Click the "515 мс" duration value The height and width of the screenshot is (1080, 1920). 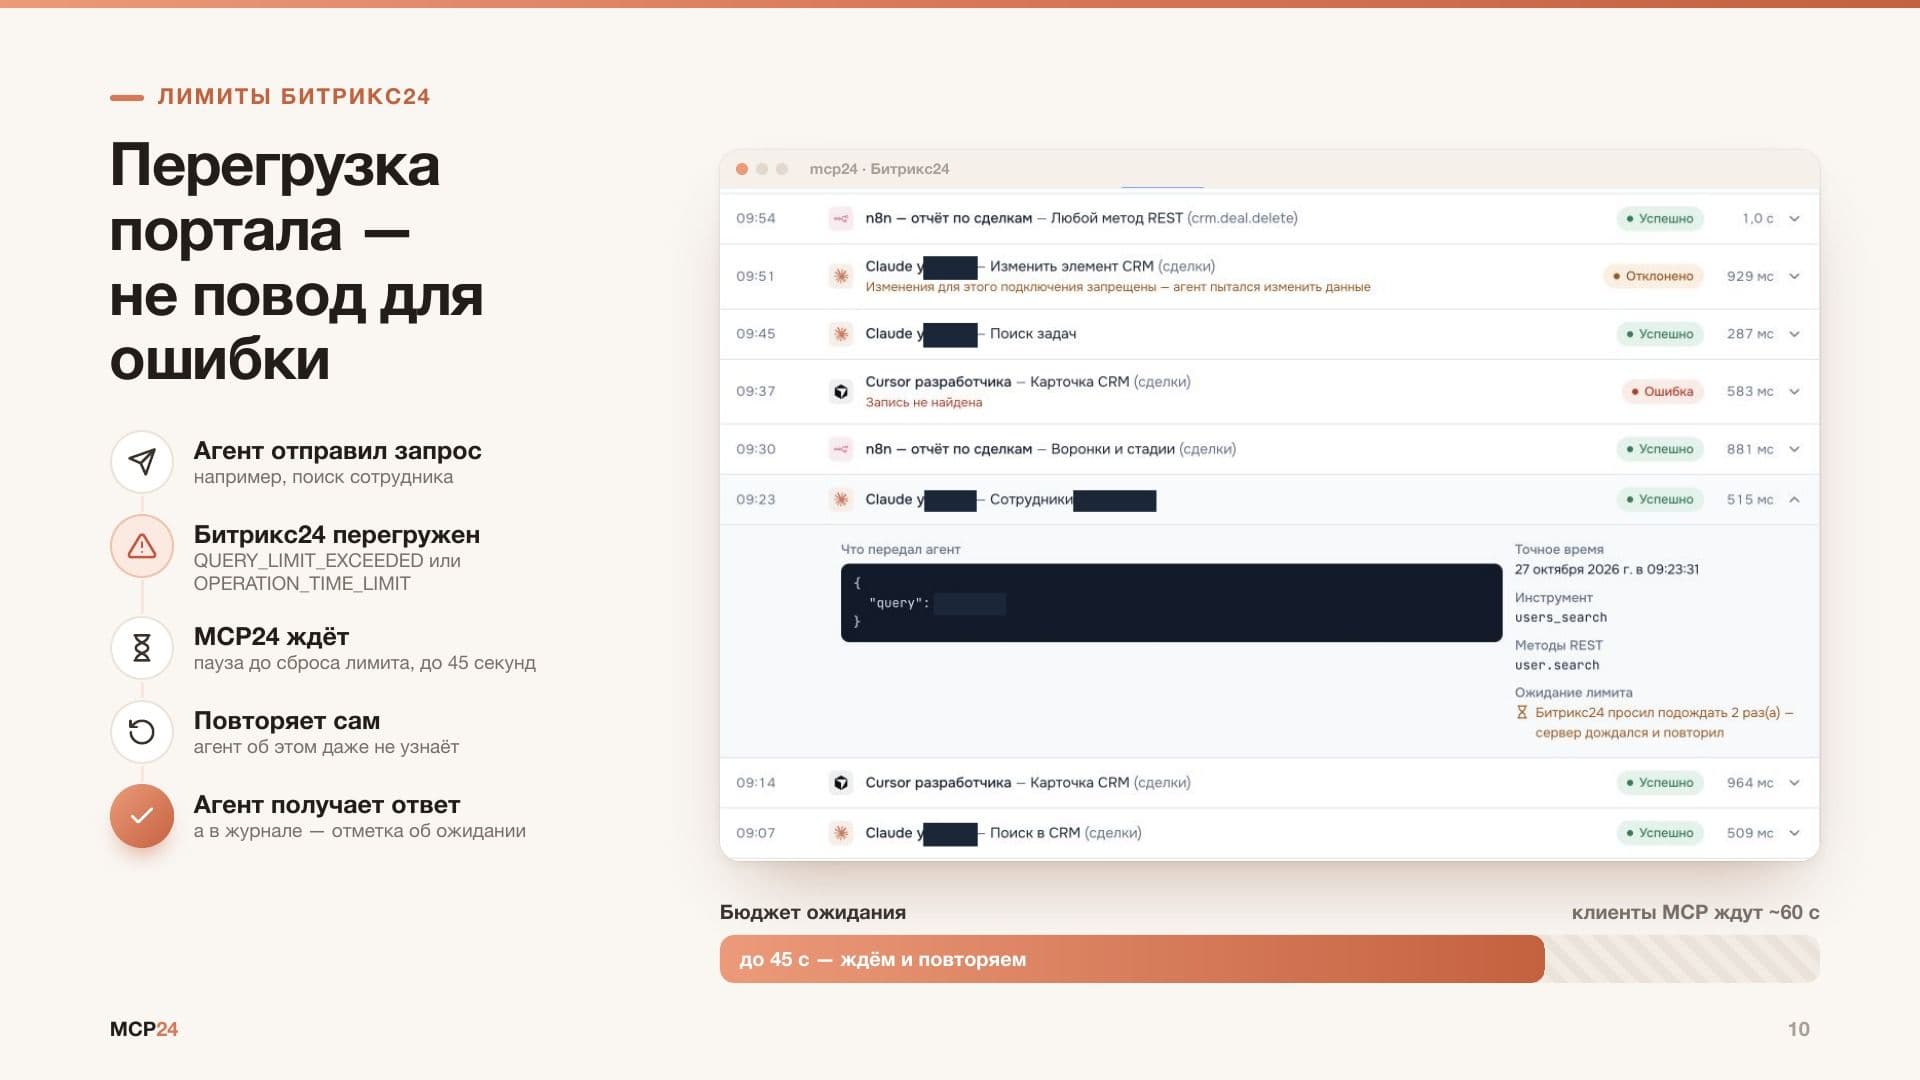(x=1750, y=499)
